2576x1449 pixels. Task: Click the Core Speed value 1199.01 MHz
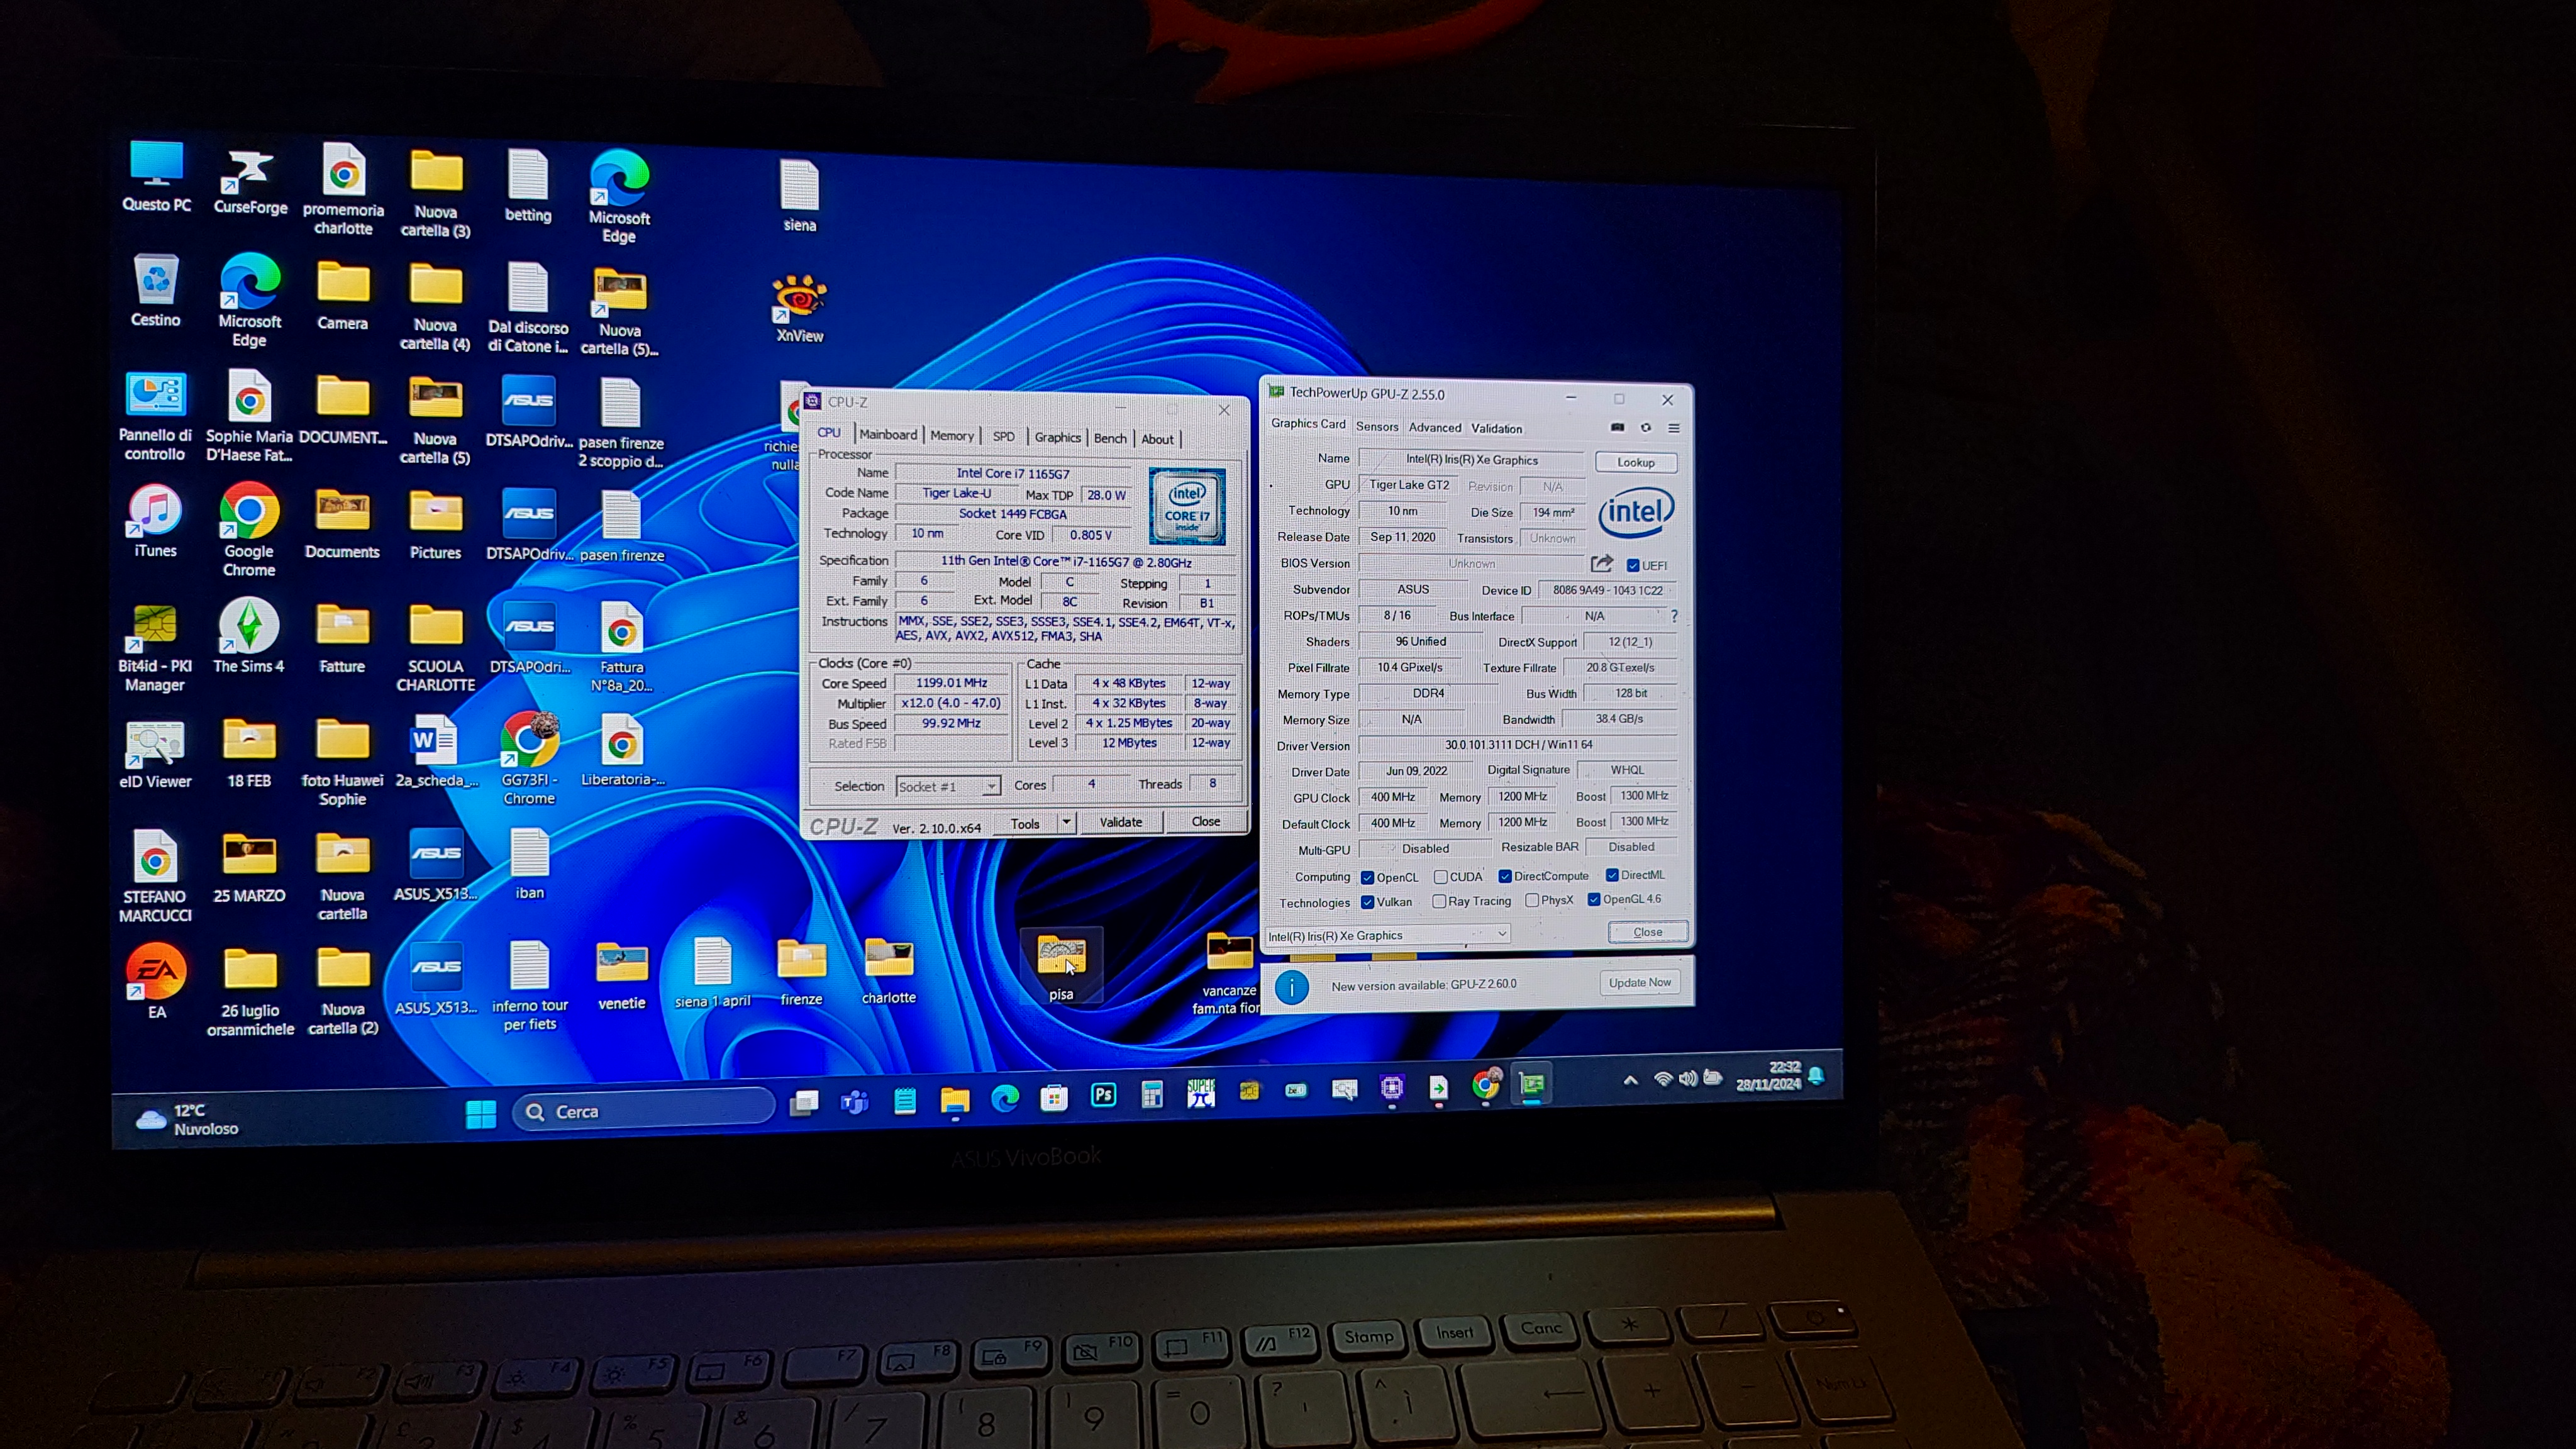pyautogui.click(x=951, y=683)
